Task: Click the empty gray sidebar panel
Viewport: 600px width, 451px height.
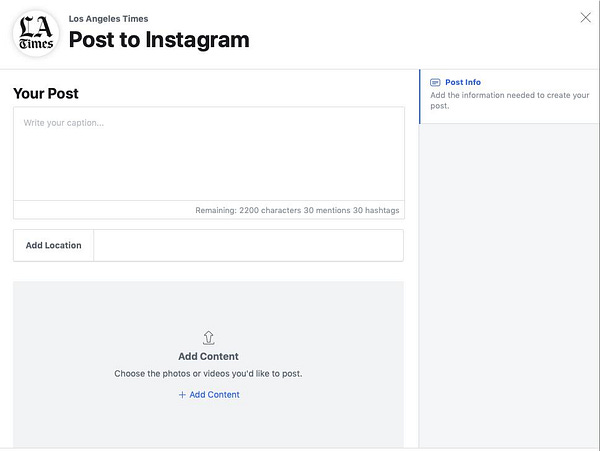Action: (x=509, y=285)
